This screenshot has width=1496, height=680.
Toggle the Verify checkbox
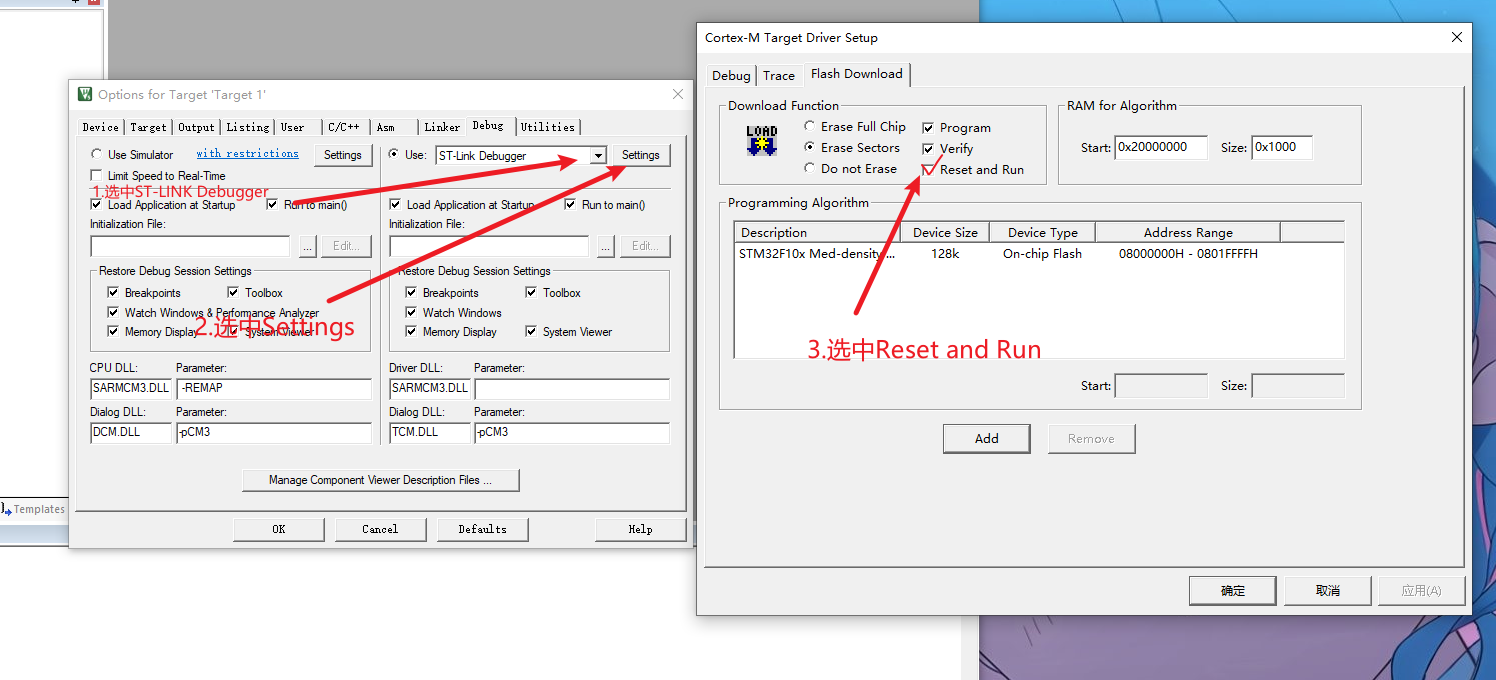[x=928, y=149]
